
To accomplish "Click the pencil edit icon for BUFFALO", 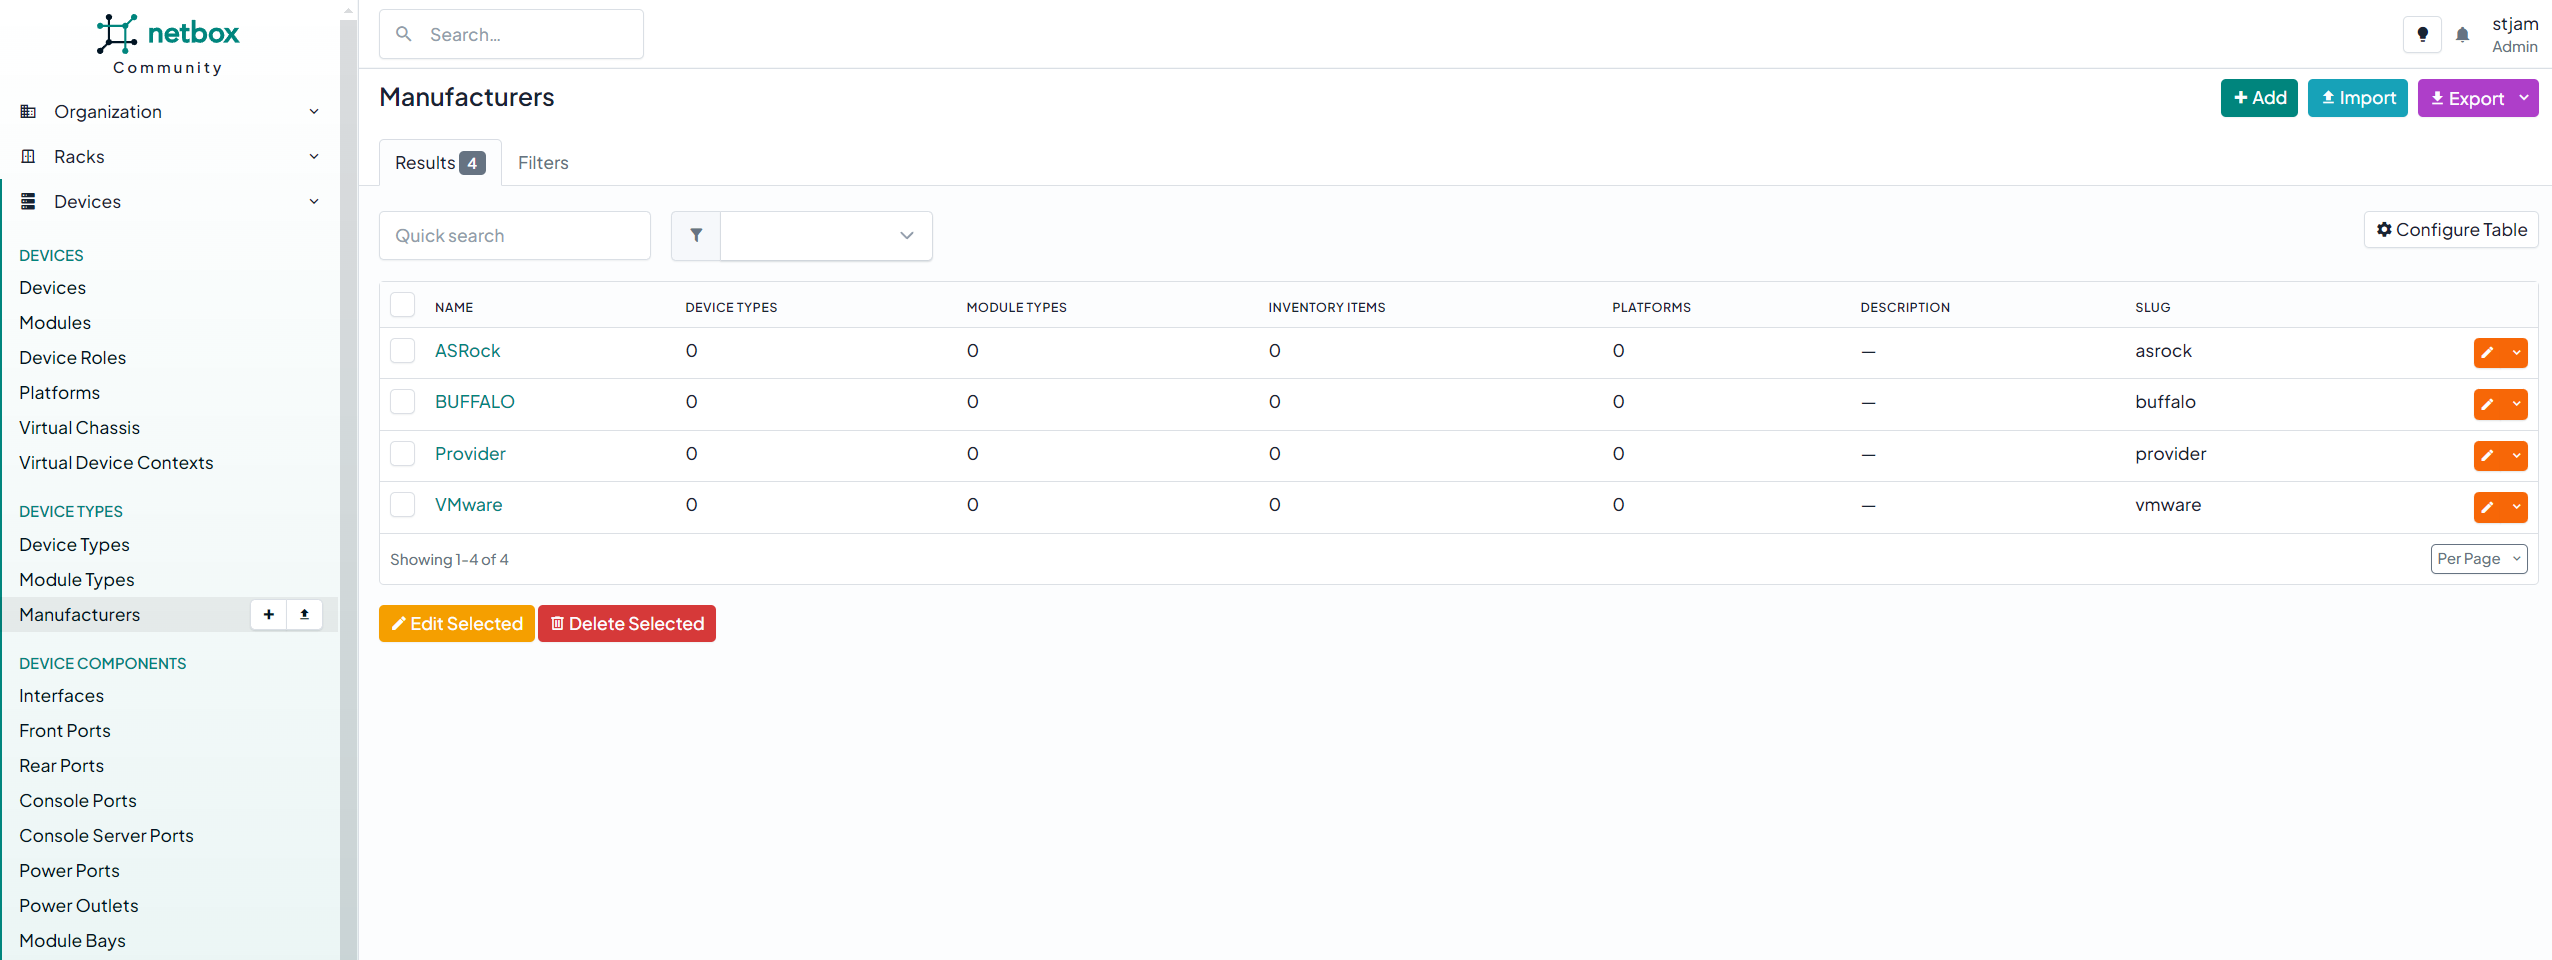I will [2488, 404].
